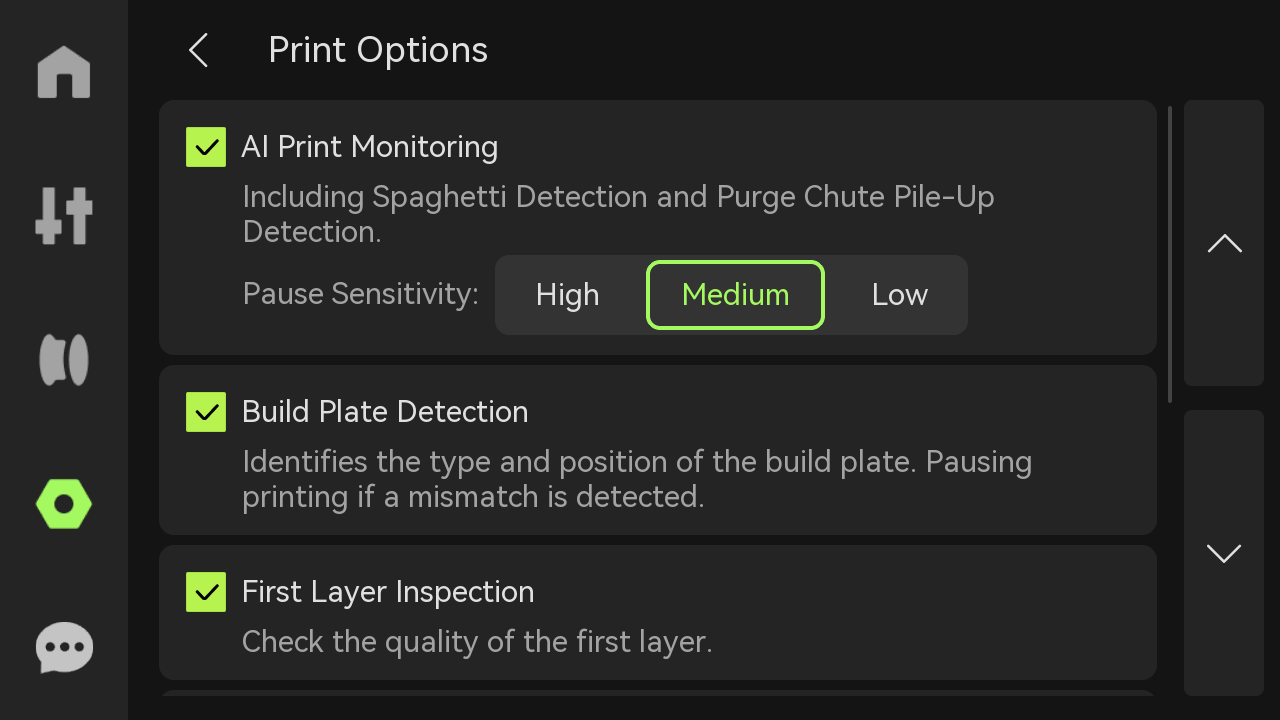Open the Home screen icon
Screen dimensions: 1280x720
click(x=64, y=72)
